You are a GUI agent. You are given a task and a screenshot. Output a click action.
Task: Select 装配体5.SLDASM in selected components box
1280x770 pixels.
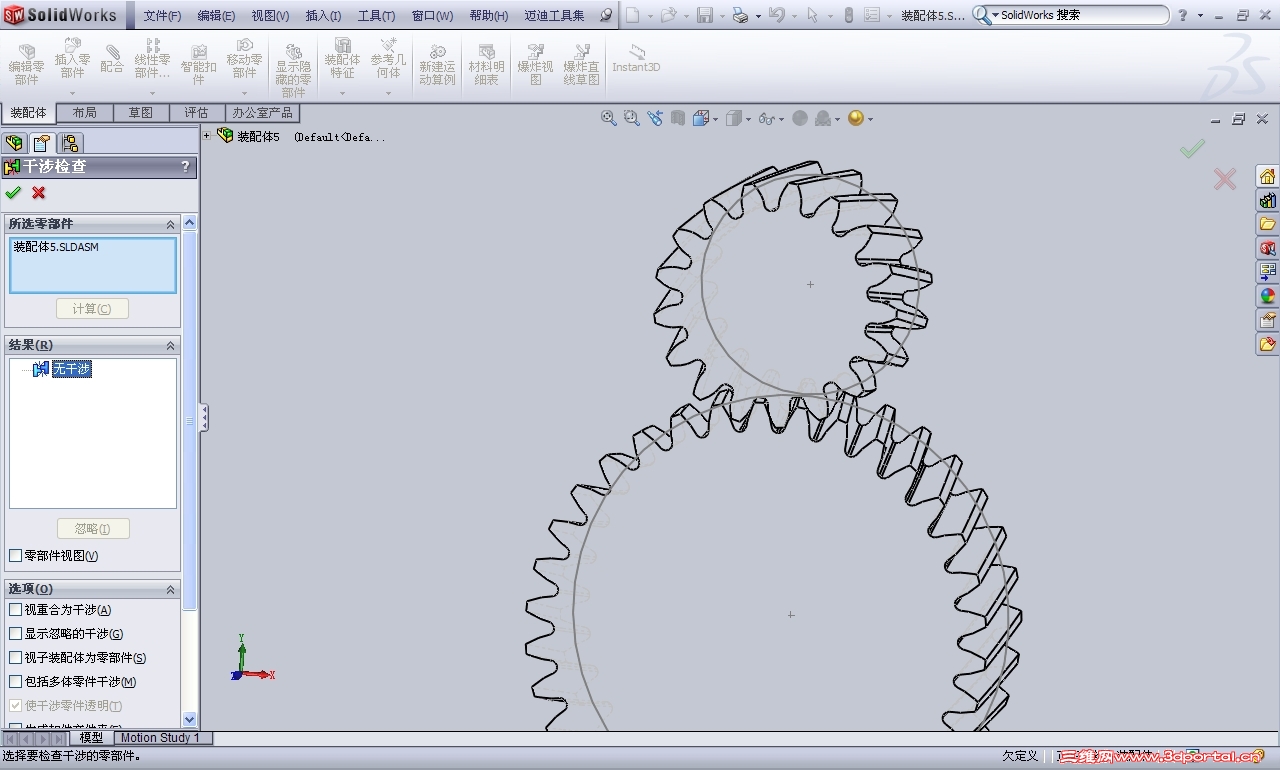[x=56, y=247]
